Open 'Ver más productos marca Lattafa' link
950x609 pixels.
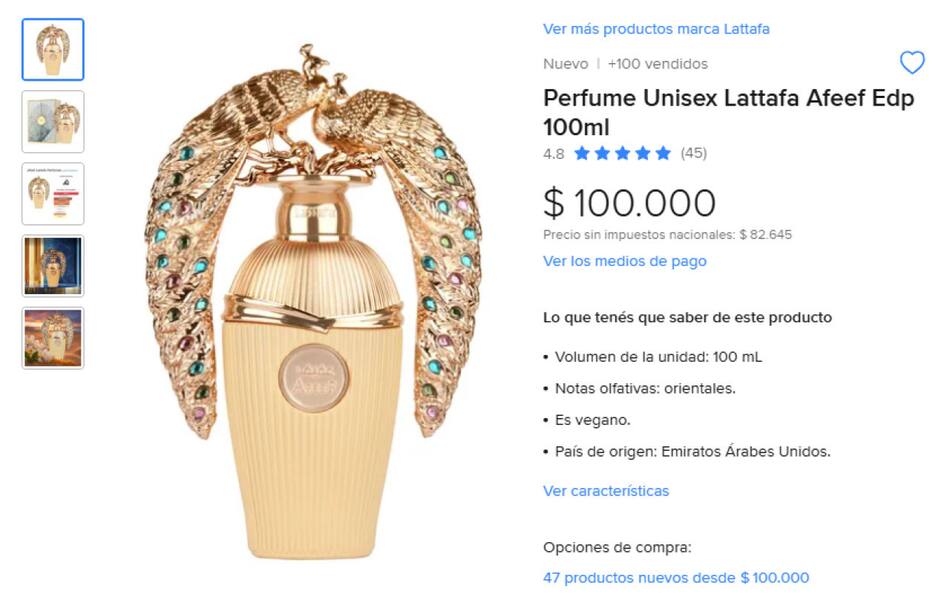click(656, 29)
